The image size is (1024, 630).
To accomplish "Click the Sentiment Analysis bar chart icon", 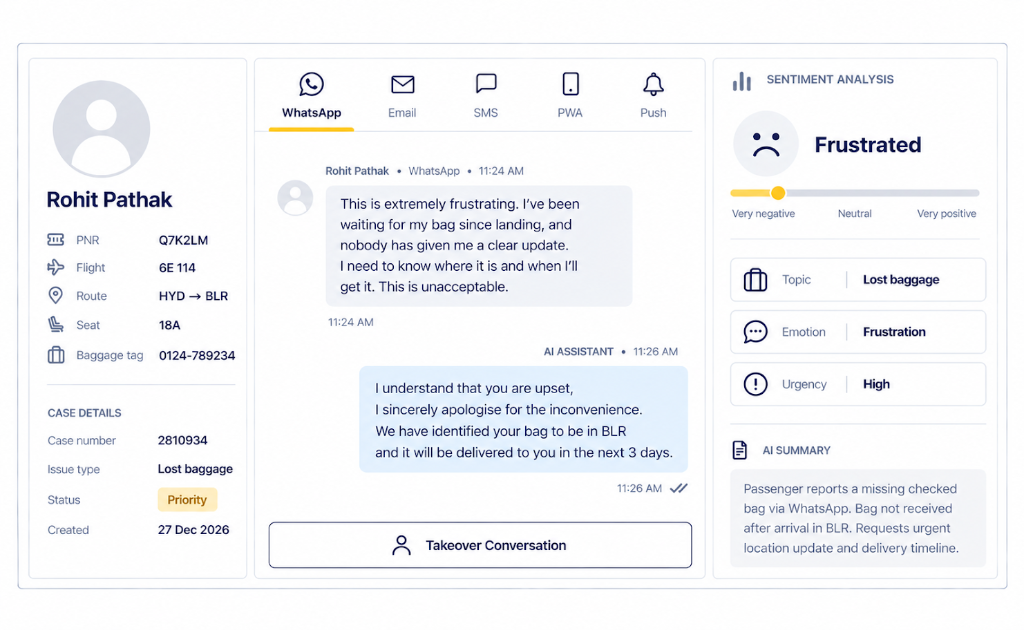I will point(741,81).
